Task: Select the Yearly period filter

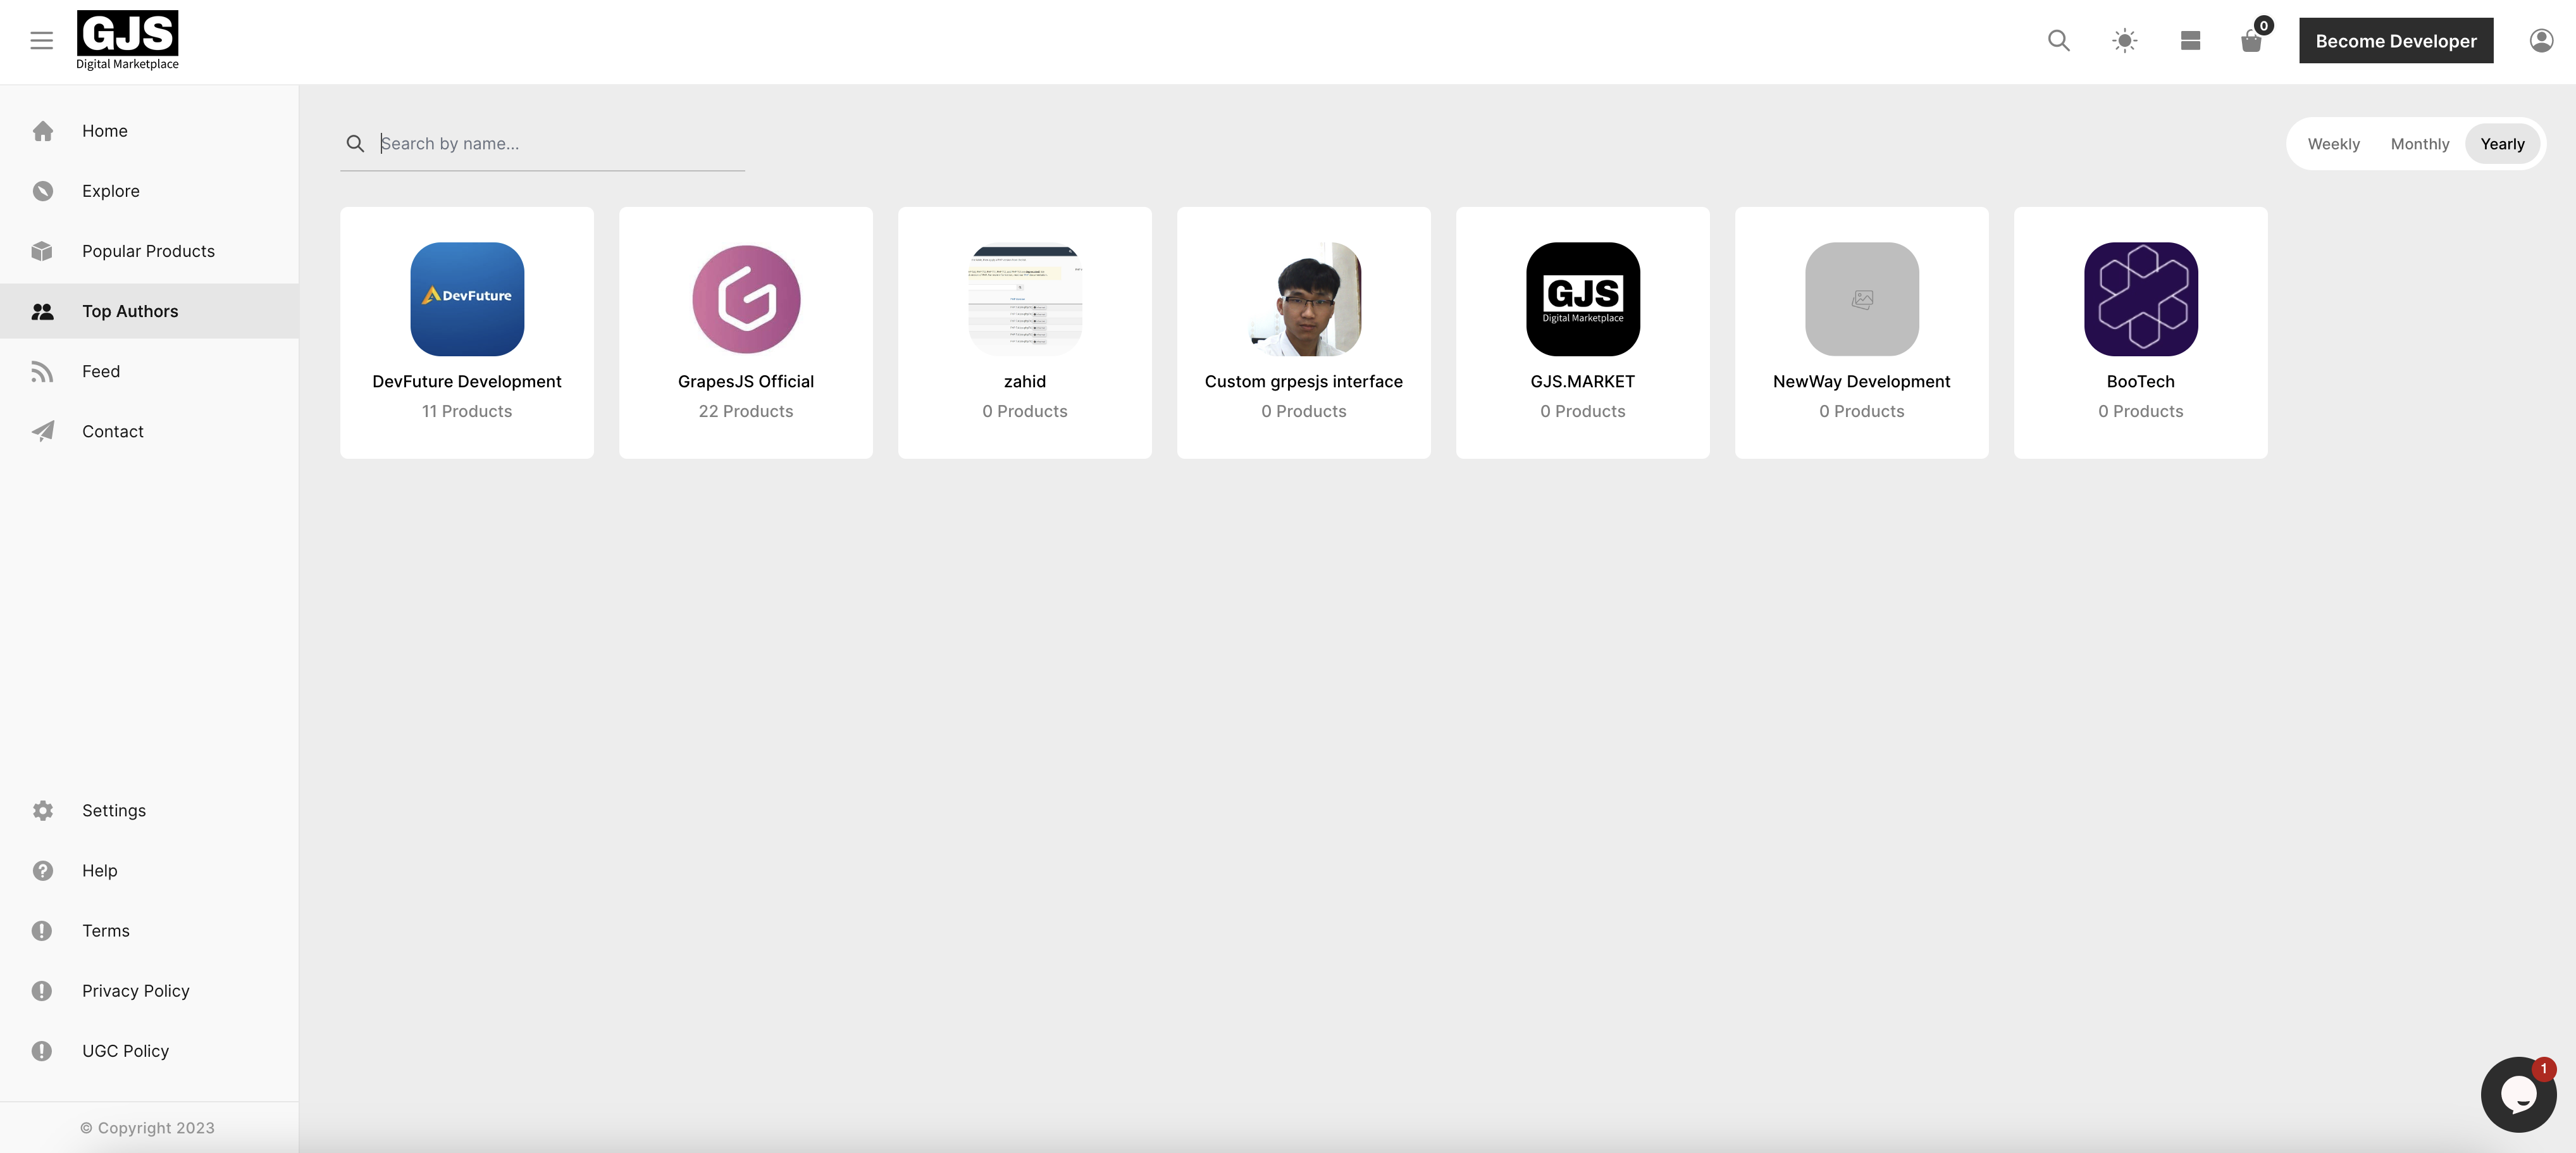Action: [x=2502, y=144]
